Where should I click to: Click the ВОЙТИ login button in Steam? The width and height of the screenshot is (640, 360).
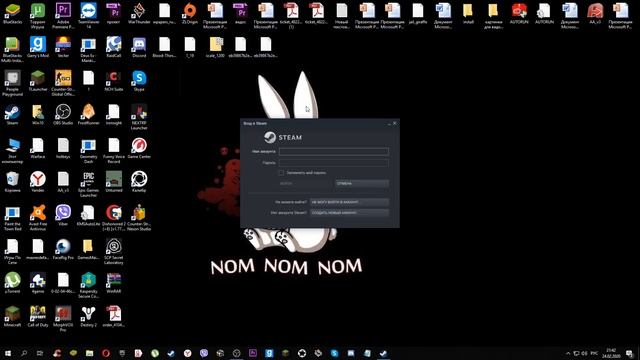tap(305, 183)
